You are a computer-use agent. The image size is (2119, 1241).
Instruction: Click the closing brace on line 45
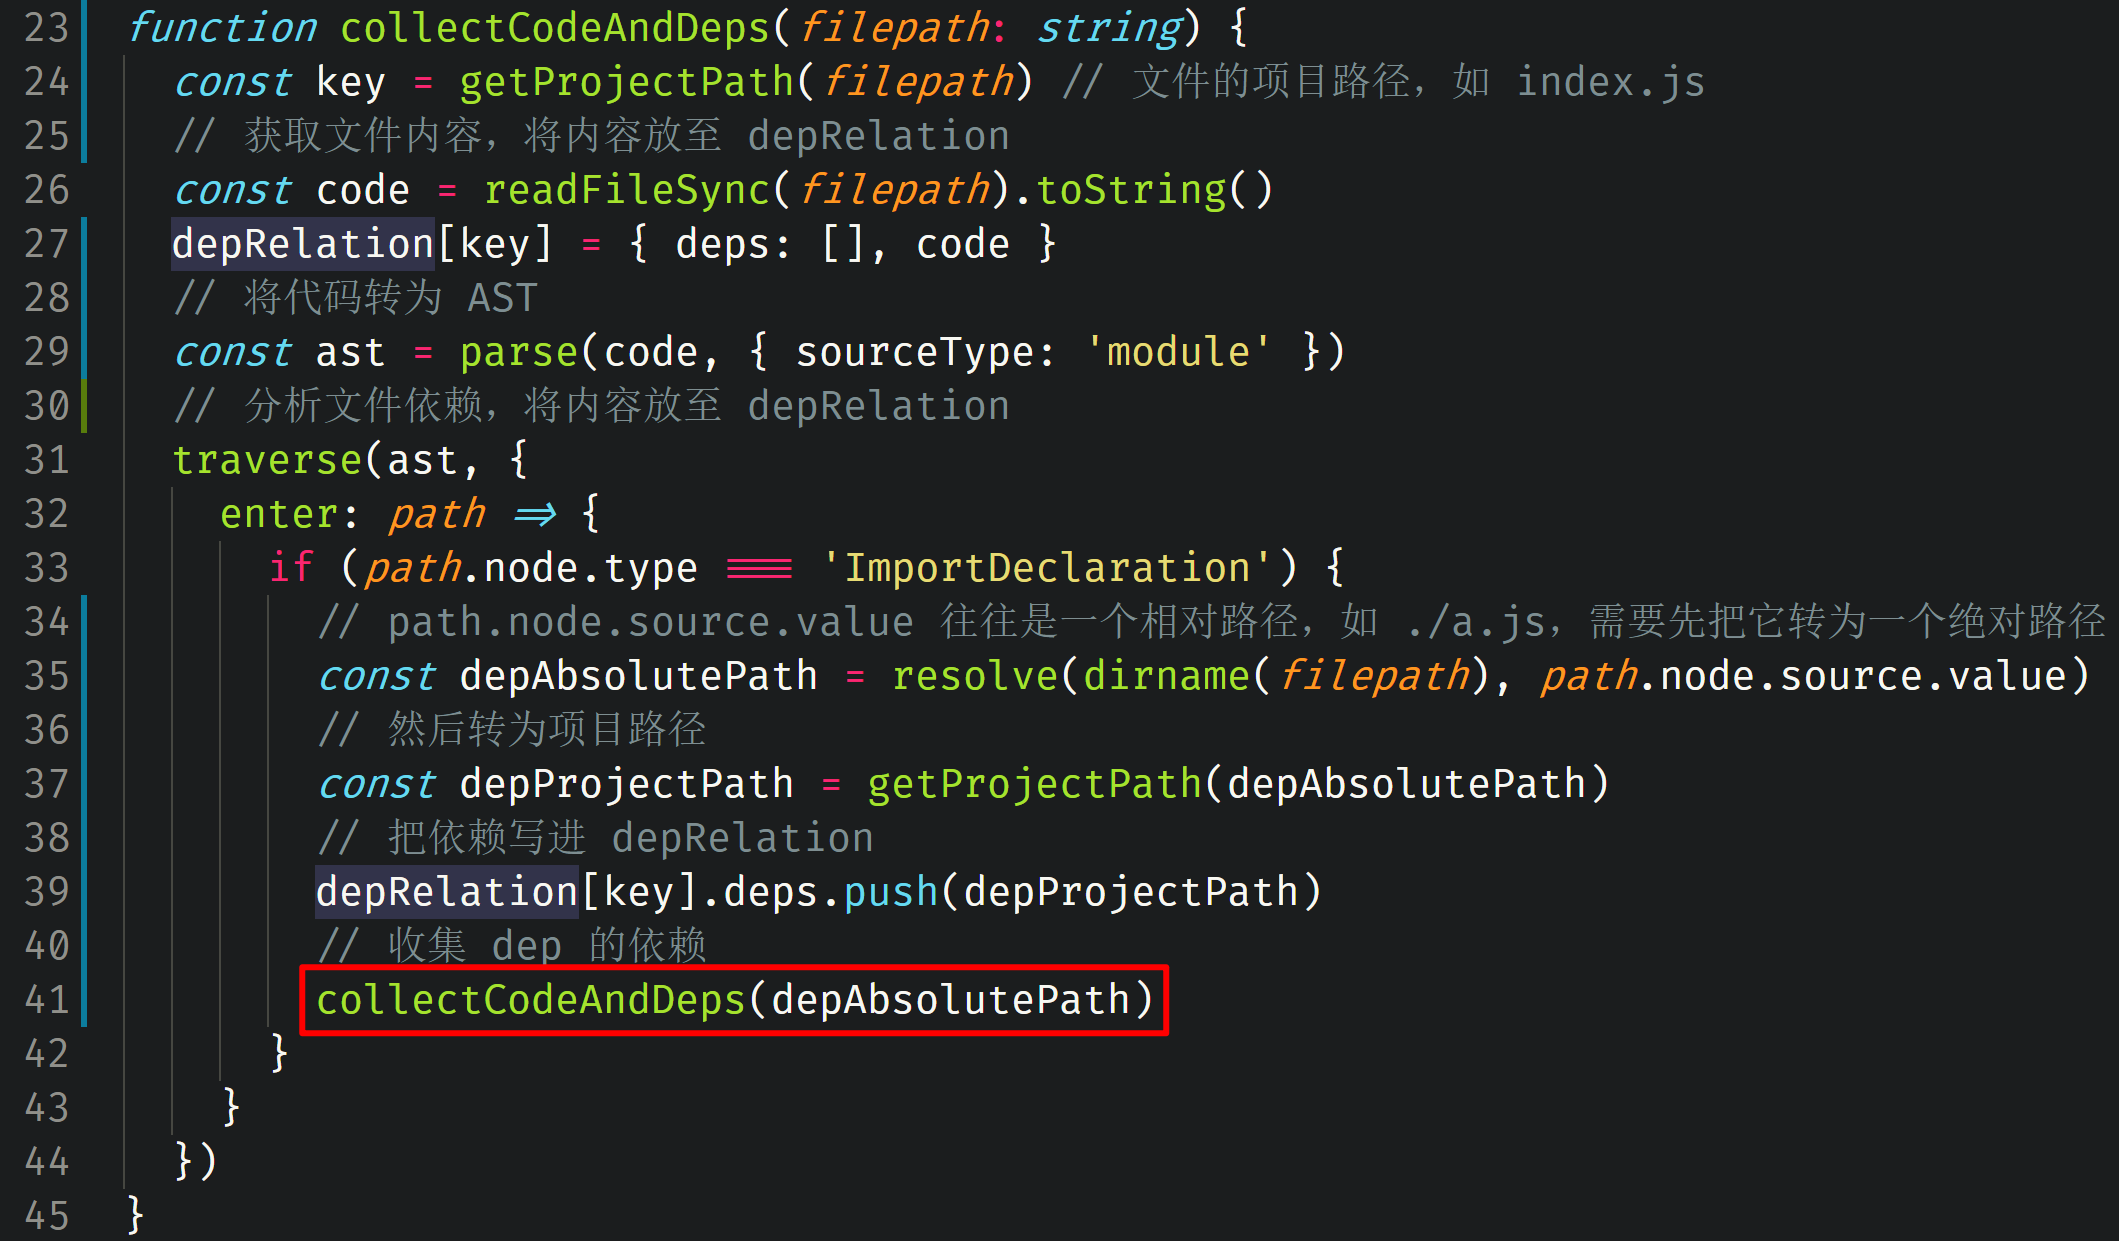coord(136,1216)
